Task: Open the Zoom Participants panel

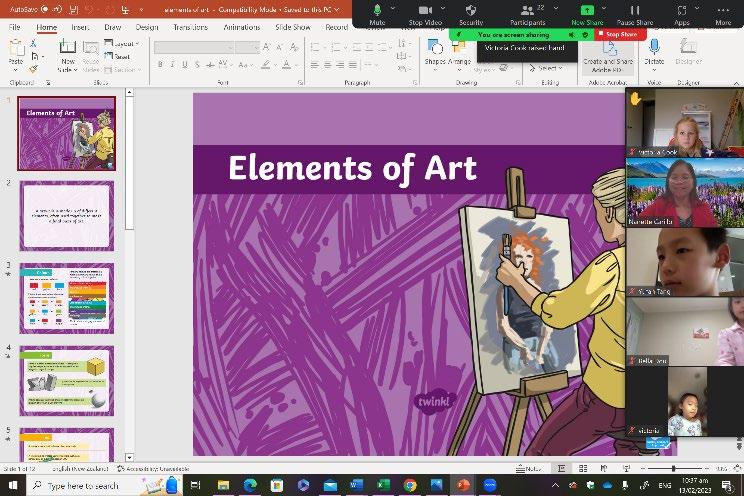Action: (x=527, y=14)
